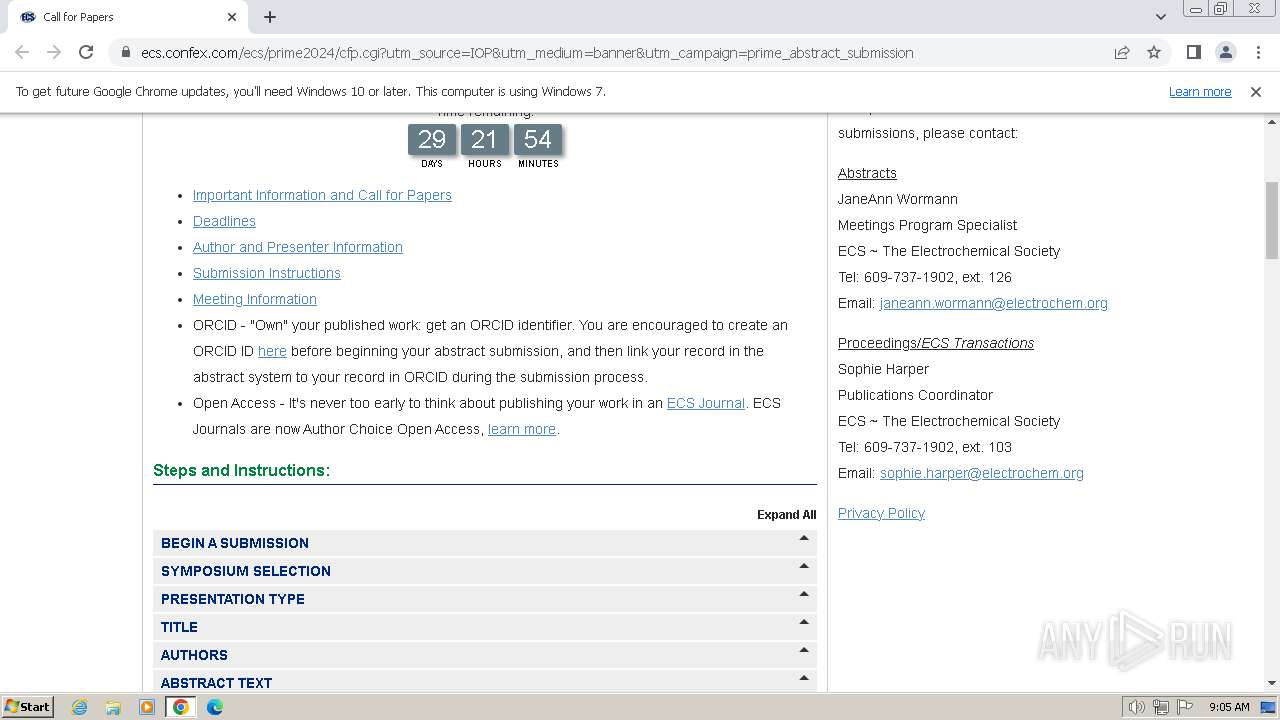Select the name 'JaneAnn Wormann'
The image size is (1280, 720).
898,199
